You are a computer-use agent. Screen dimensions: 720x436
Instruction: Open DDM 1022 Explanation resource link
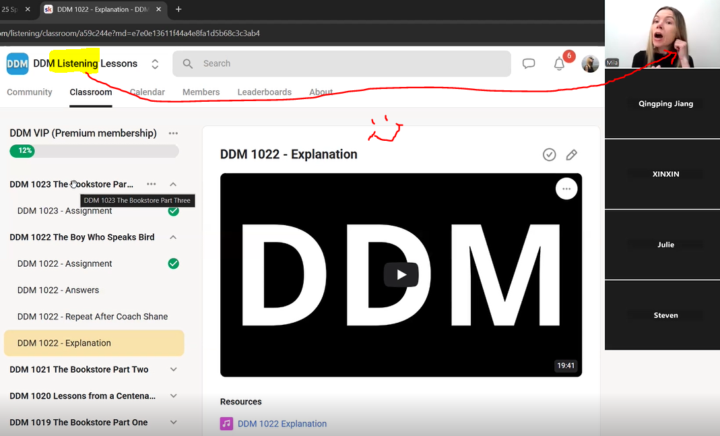click(282, 424)
